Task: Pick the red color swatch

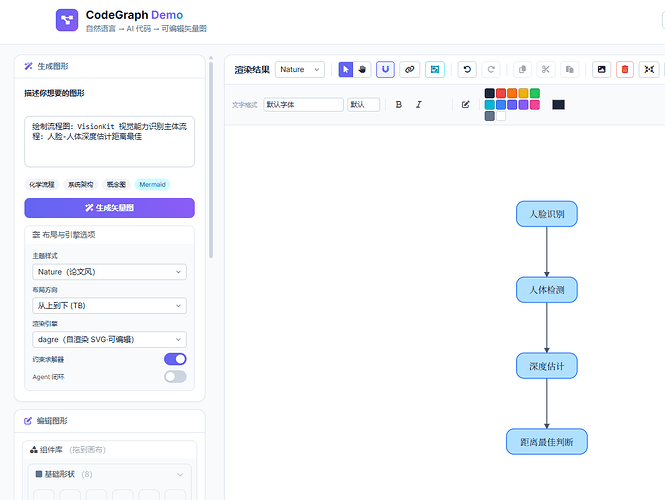Action: click(x=501, y=93)
